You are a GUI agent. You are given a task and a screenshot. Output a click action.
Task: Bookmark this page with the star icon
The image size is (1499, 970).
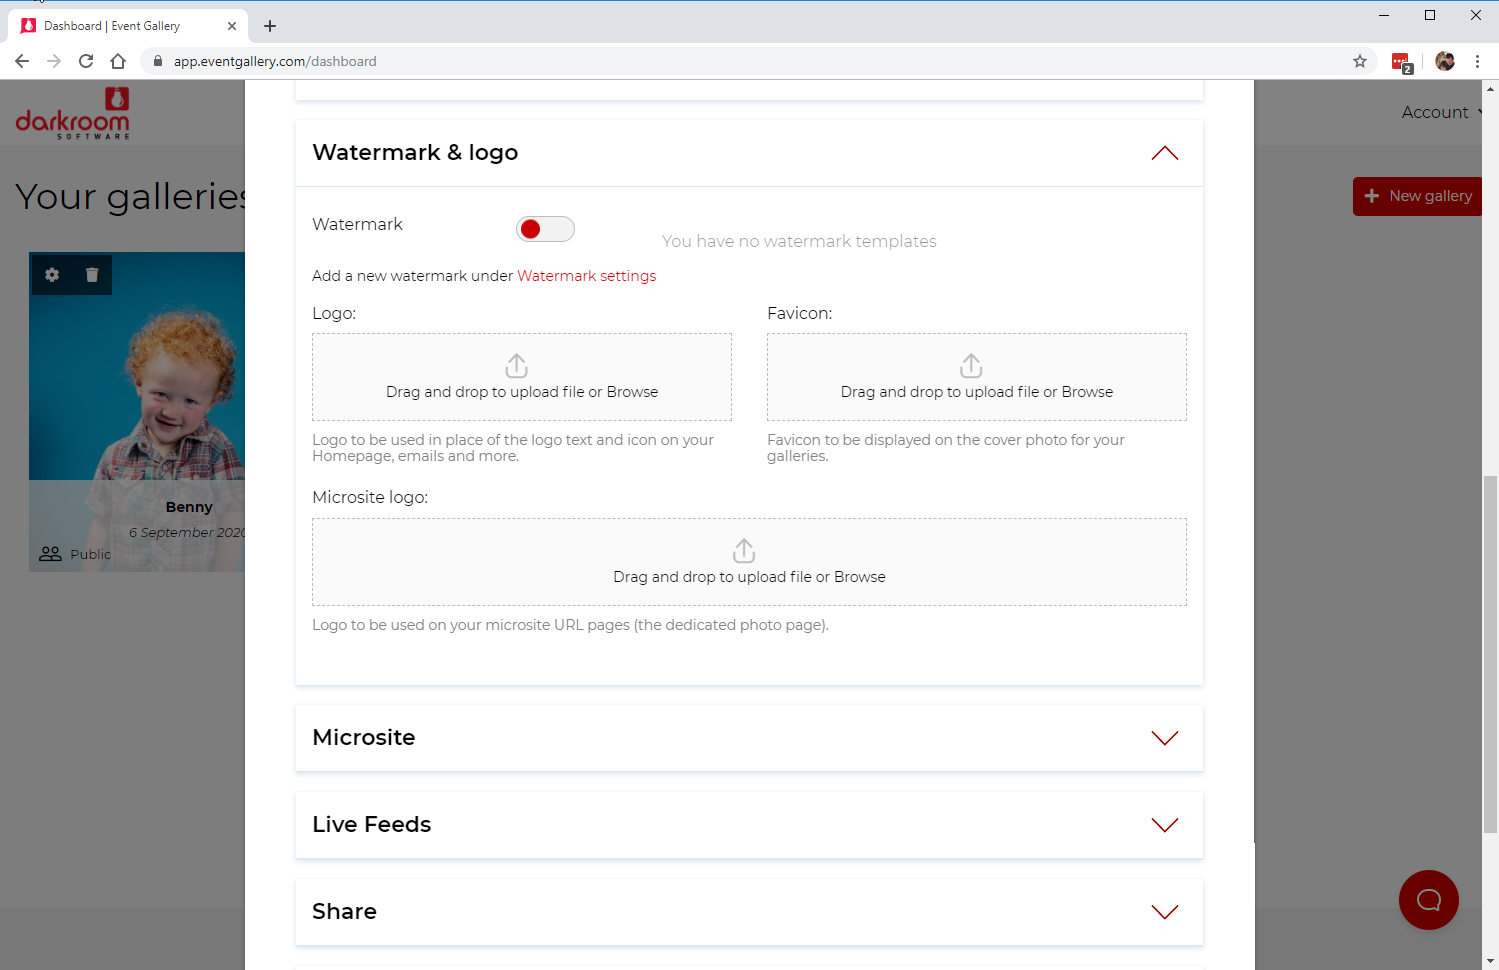pos(1360,61)
